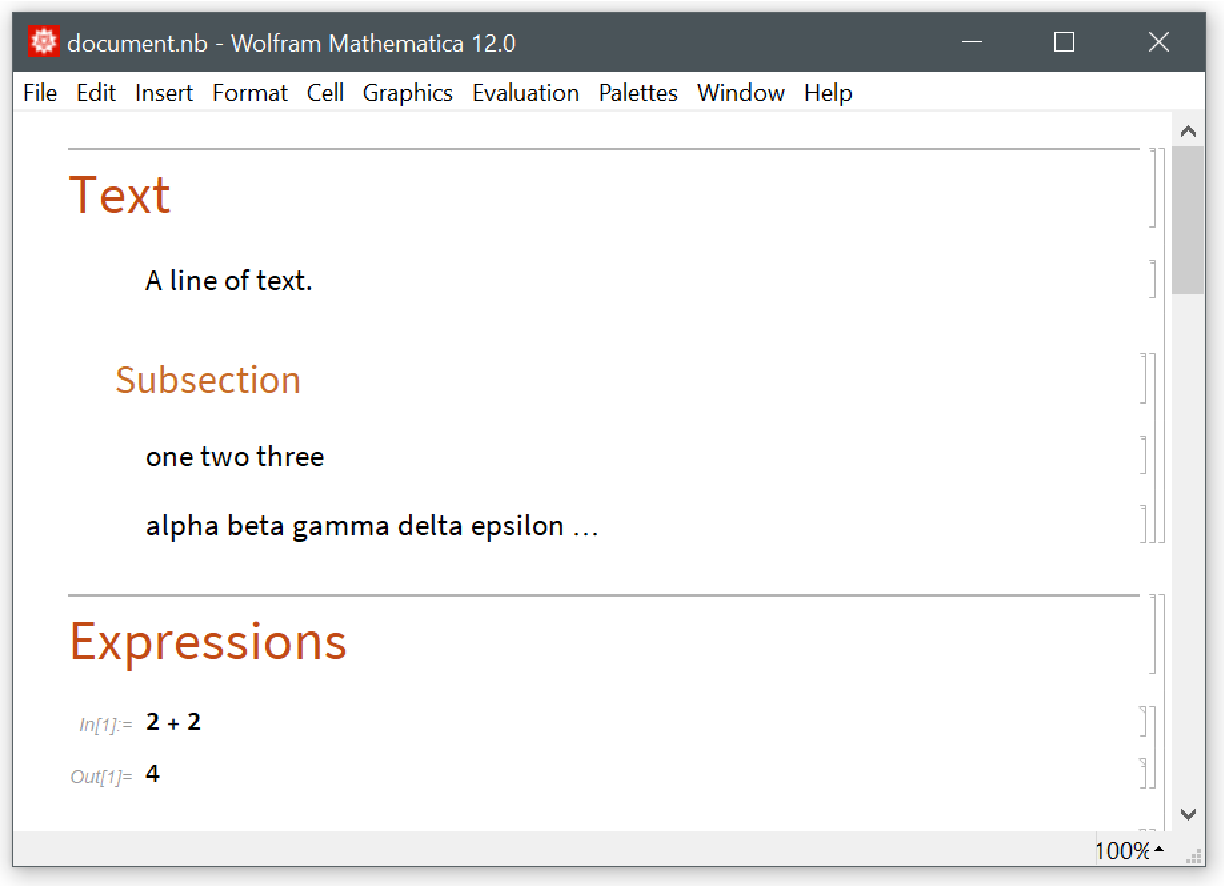1224x886 pixels.
Task: Select the Out[1] output cell bracket
Action: [x=1143, y=773]
